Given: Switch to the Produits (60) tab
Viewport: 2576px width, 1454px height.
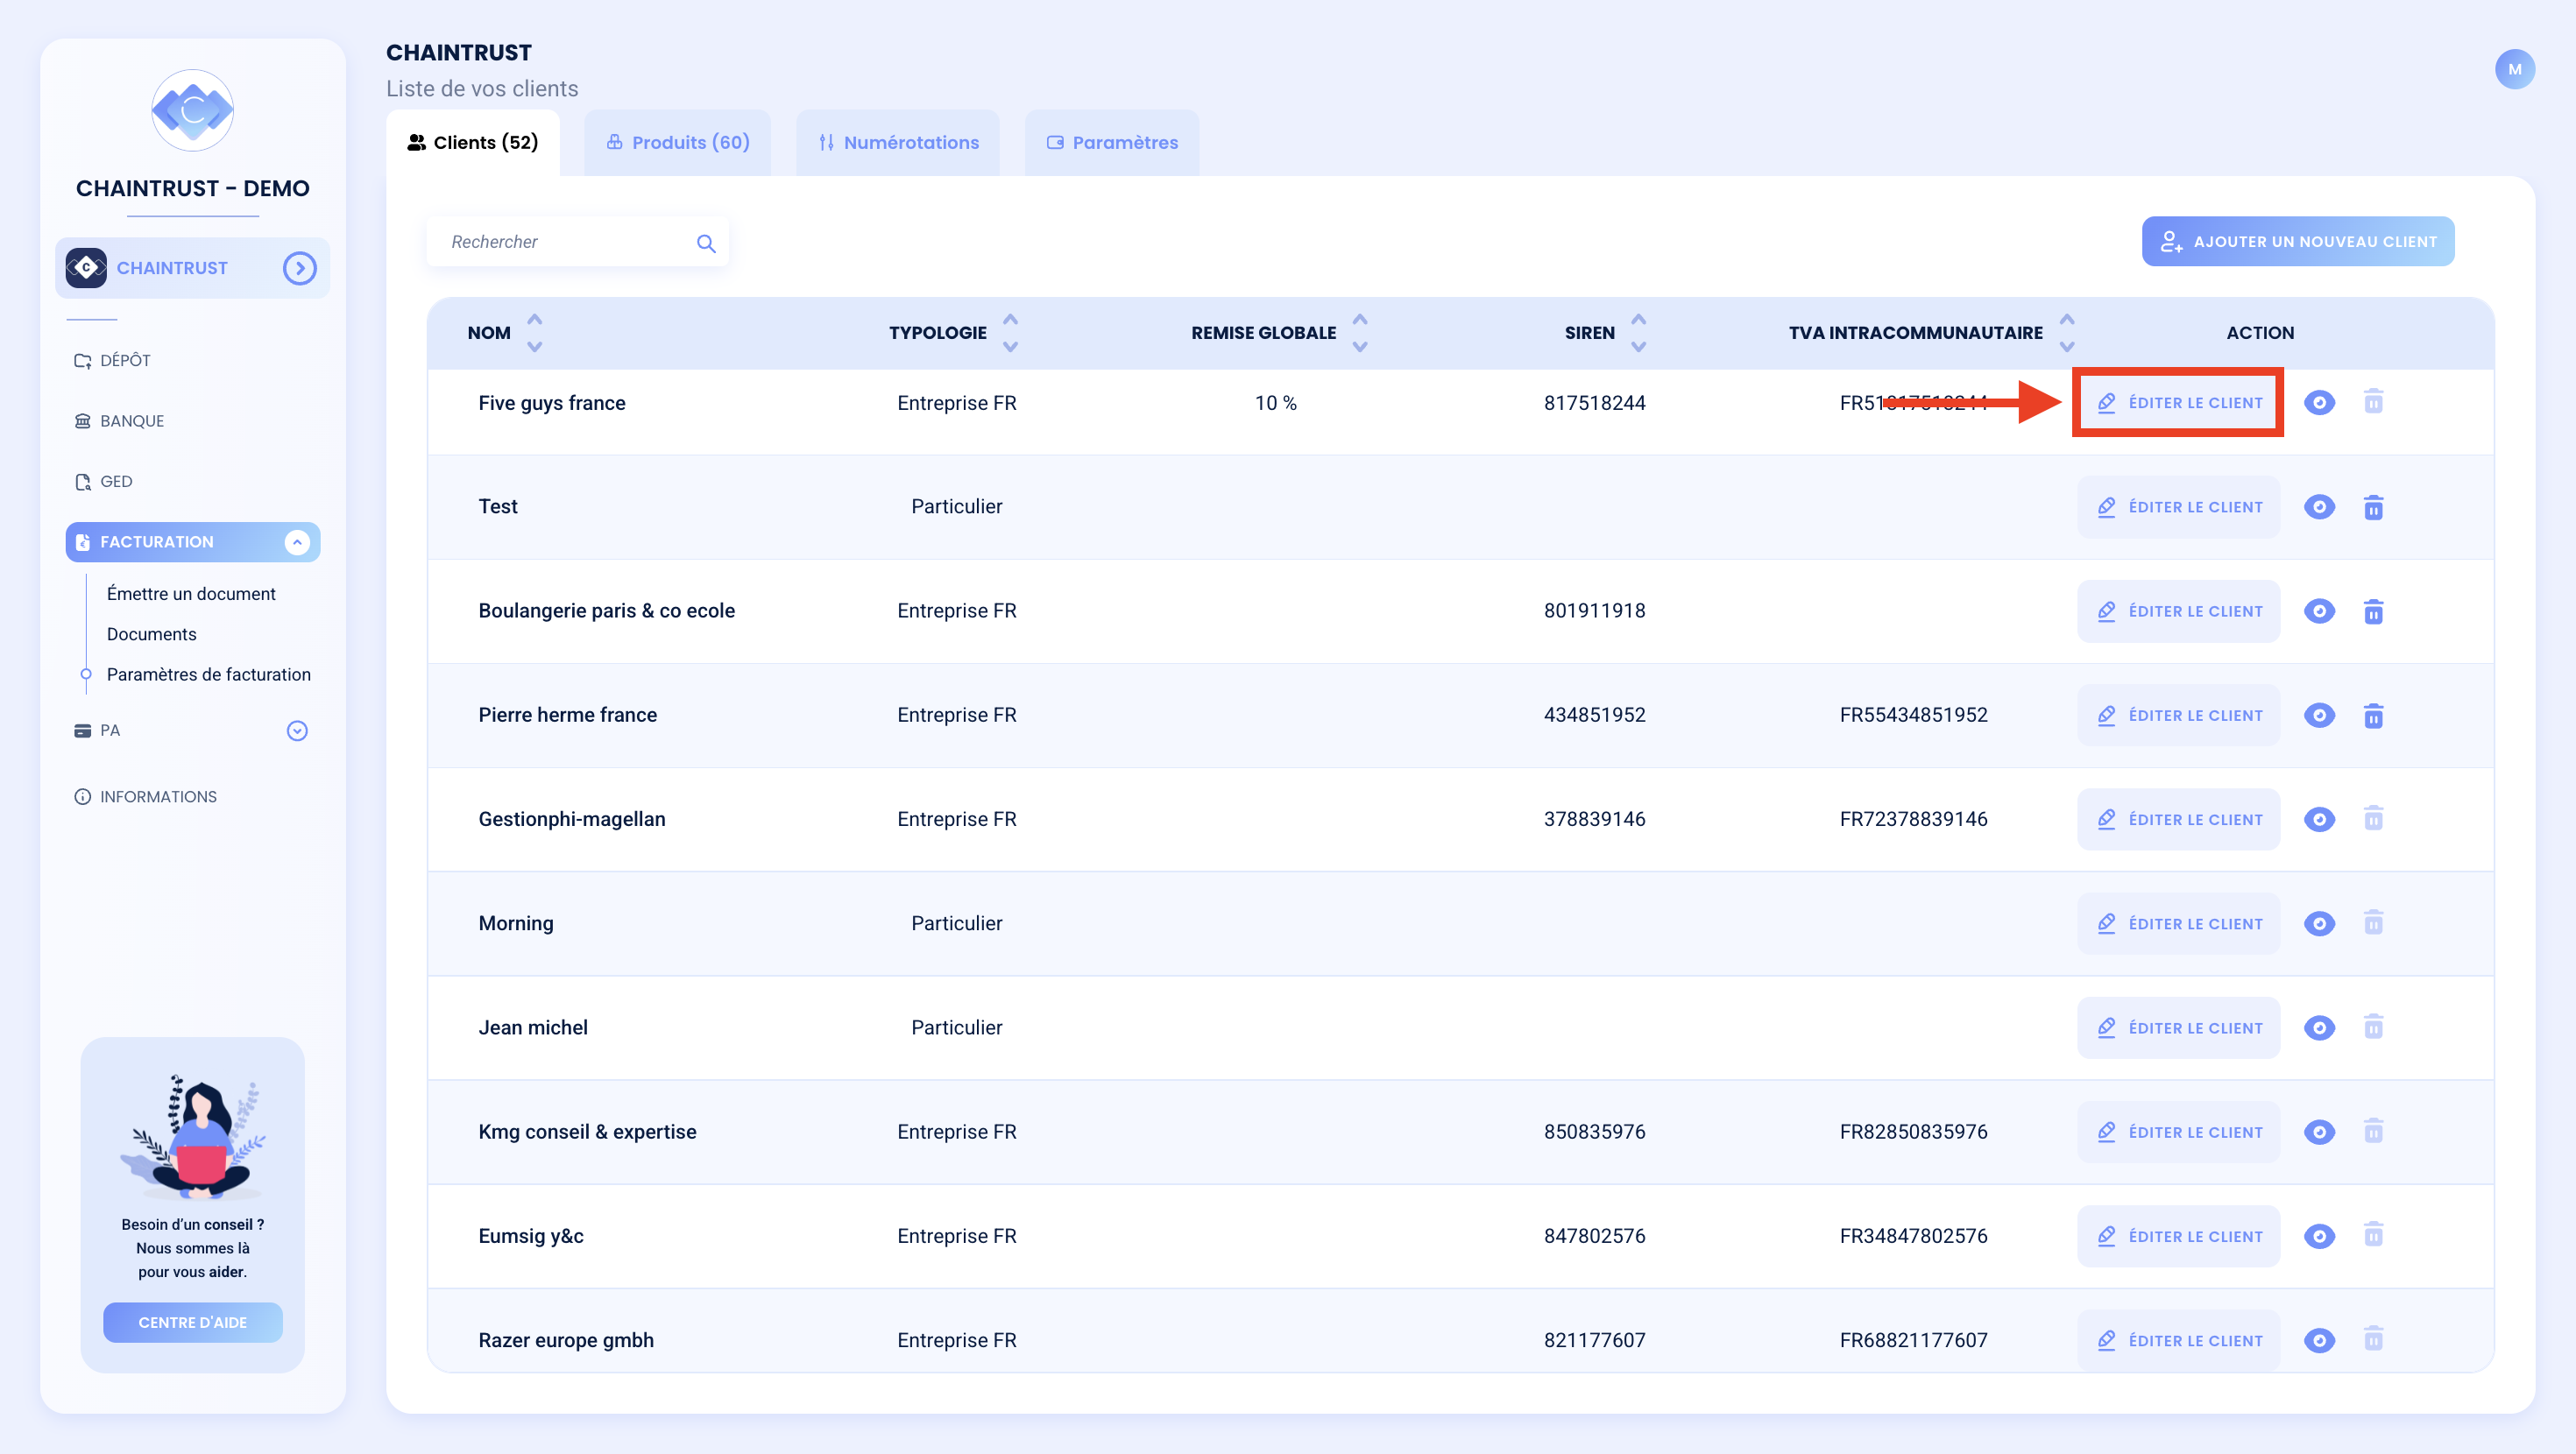Looking at the screenshot, I should click(x=677, y=143).
